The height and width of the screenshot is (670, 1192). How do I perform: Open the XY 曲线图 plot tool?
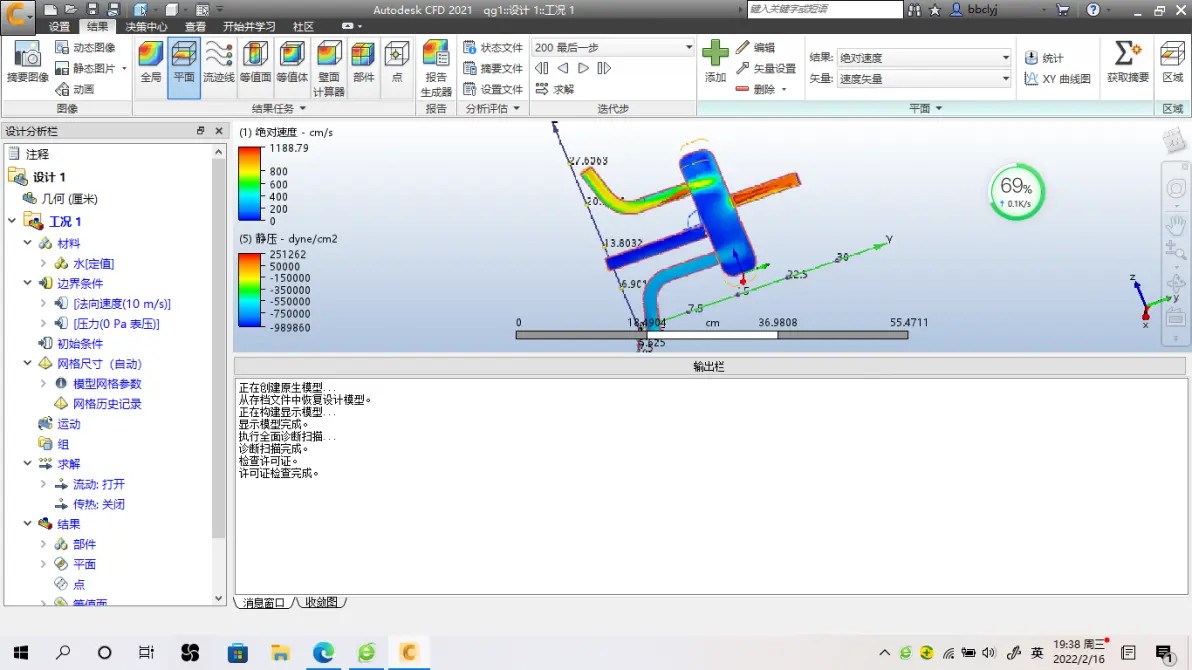[x=1057, y=79]
